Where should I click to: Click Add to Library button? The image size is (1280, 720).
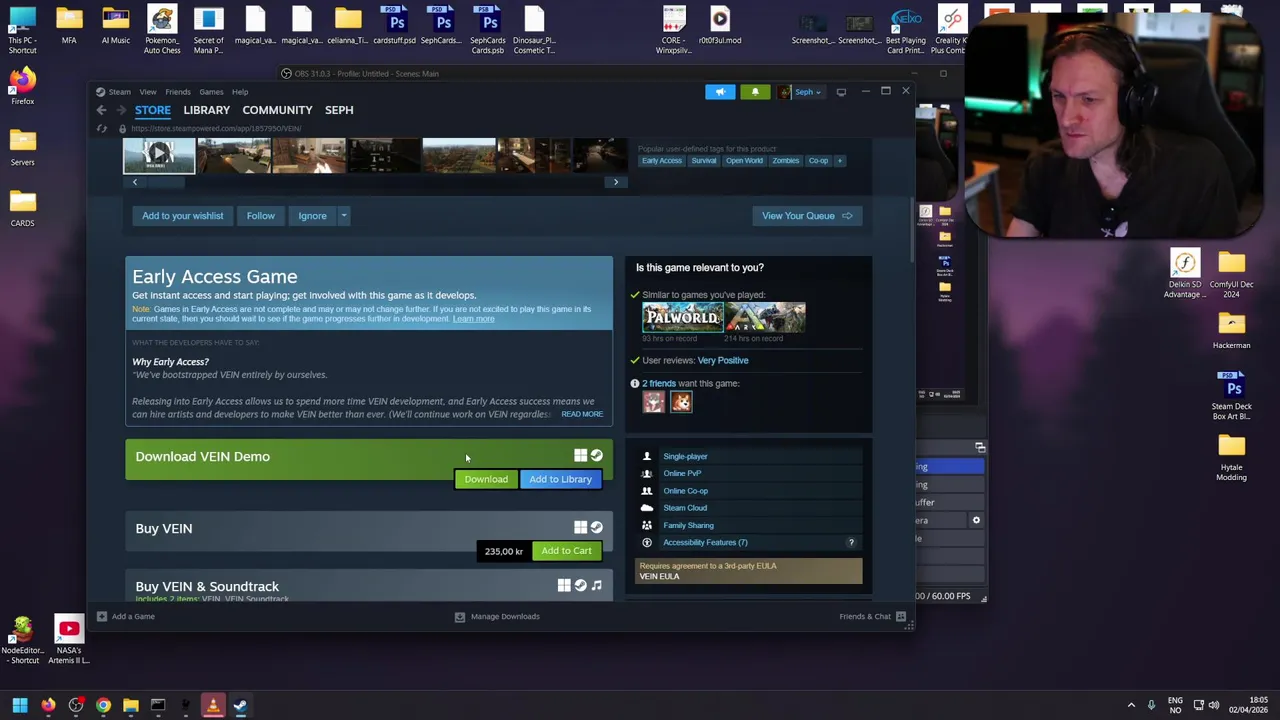561,479
